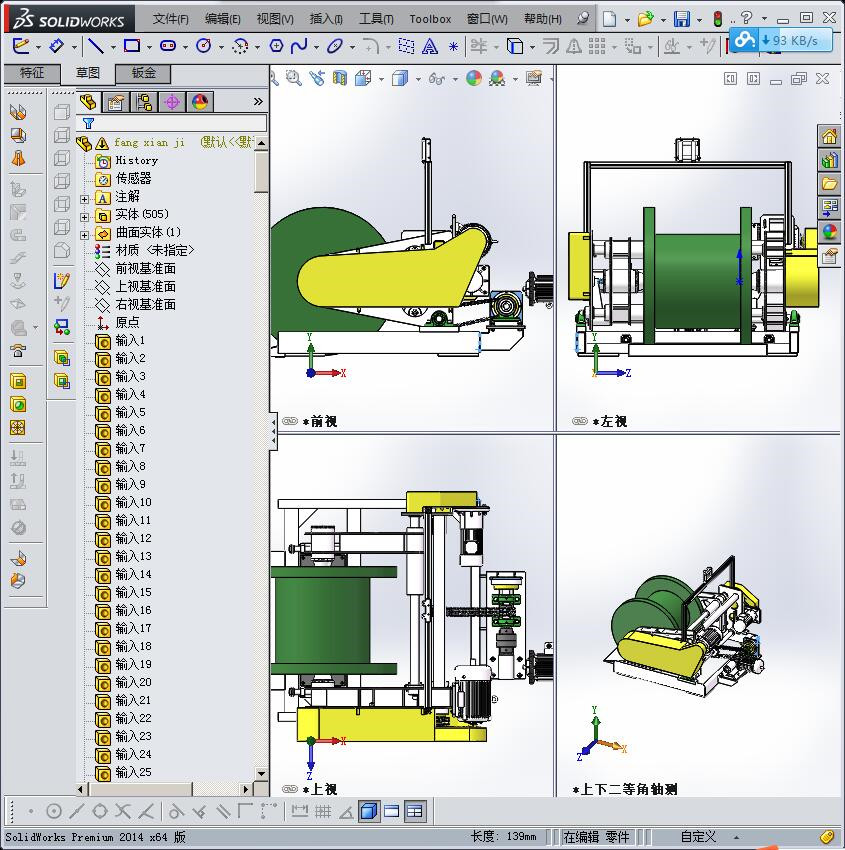Select the Straight Slot tool

(168, 46)
